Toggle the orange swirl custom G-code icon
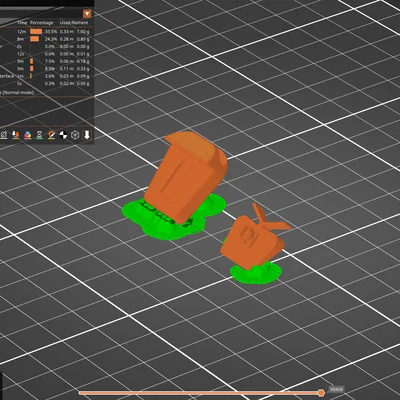The width and height of the screenshot is (400, 400). tap(51, 135)
